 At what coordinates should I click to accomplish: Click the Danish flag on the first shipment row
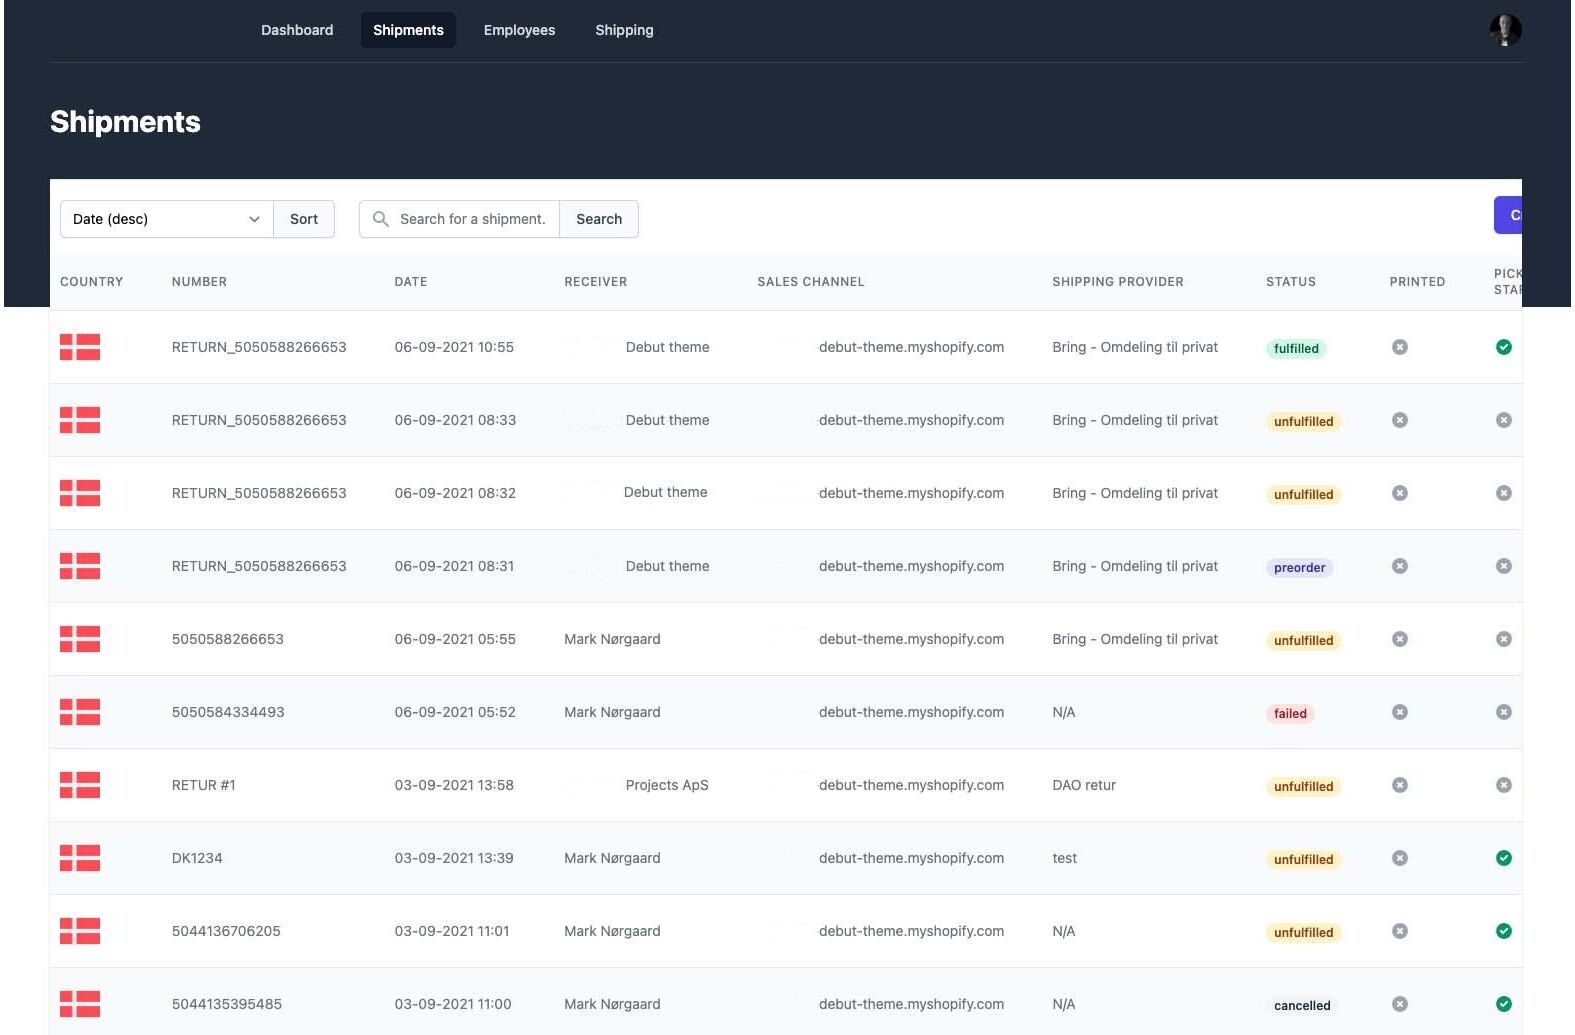tap(80, 347)
